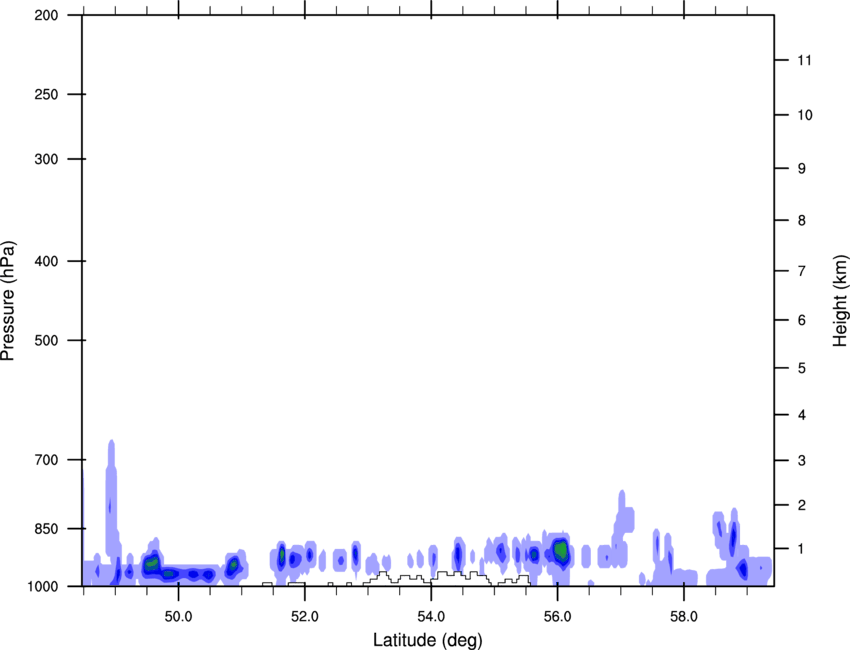Click the 400 pressure tick label
This screenshot has height=650, width=850.
click(46, 261)
